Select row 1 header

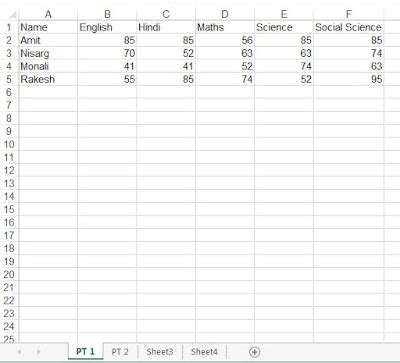pyautogui.click(x=9, y=27)
